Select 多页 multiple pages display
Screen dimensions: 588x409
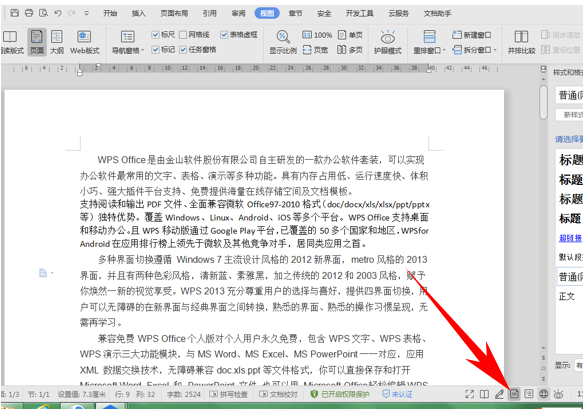(x=350, y=49)
